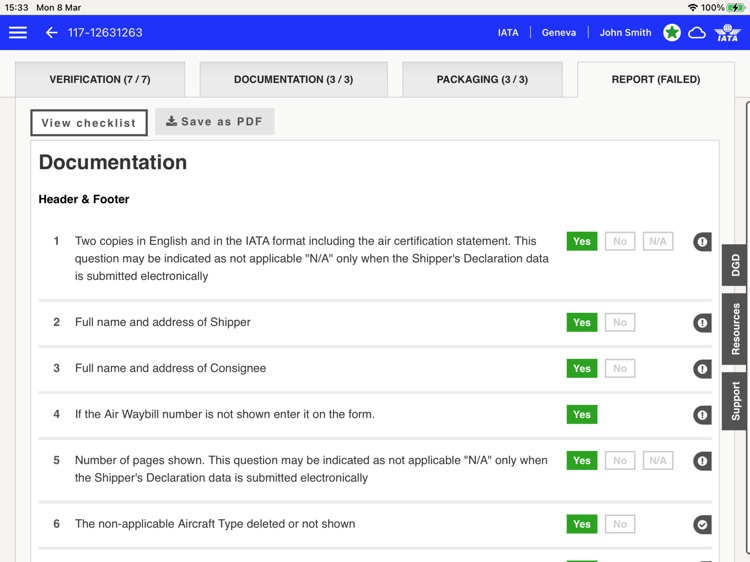Switch to Report (Failed) tab

point(656,79)
